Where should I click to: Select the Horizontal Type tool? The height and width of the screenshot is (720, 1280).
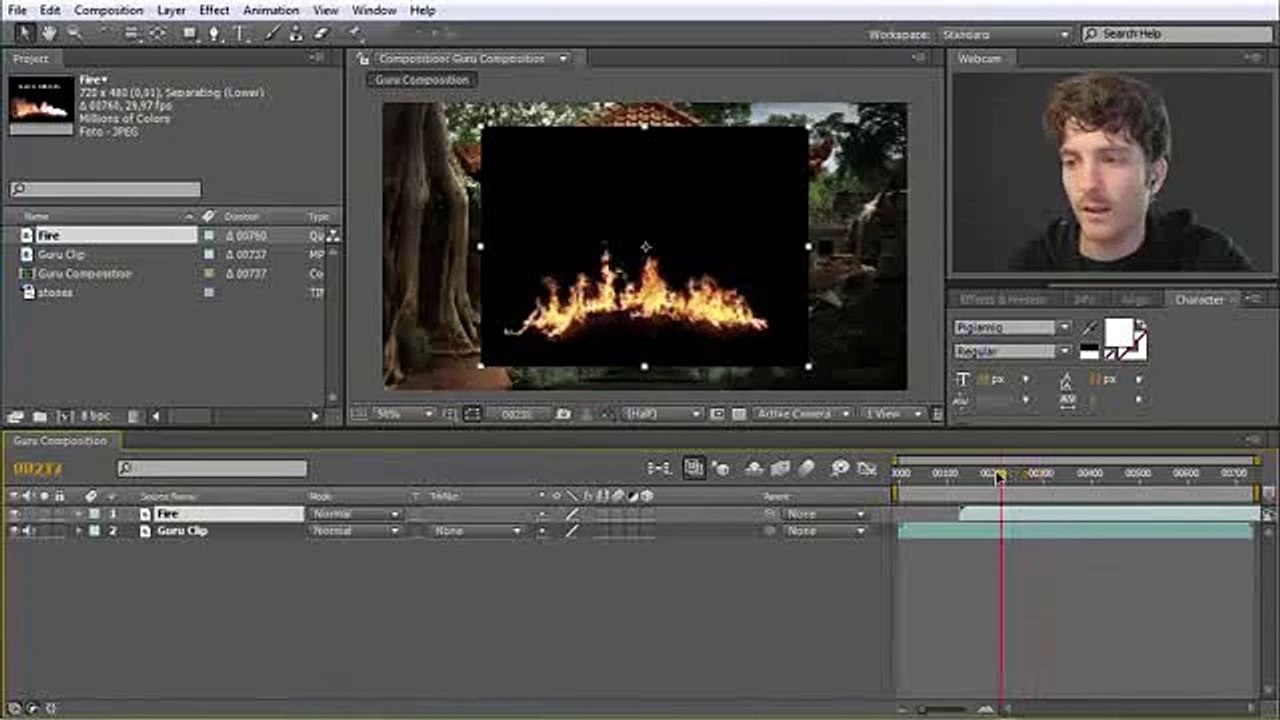tap(240, 33)
